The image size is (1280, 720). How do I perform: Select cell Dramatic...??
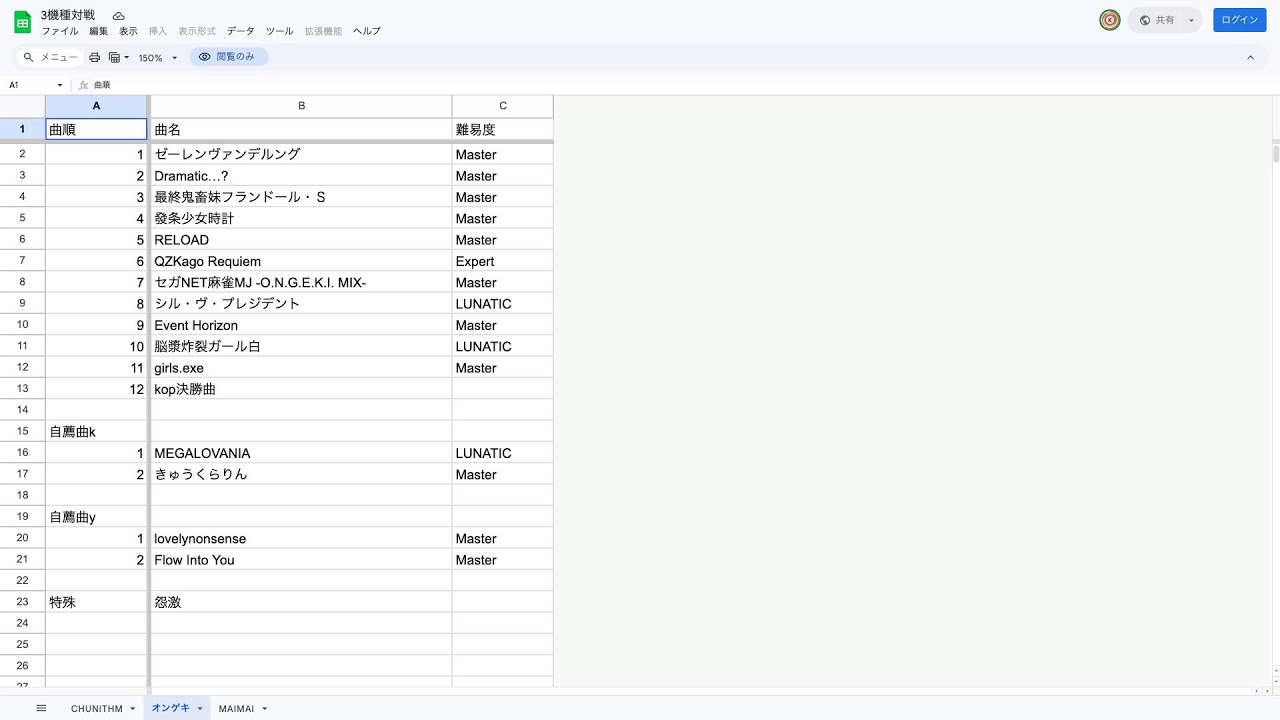301,176
